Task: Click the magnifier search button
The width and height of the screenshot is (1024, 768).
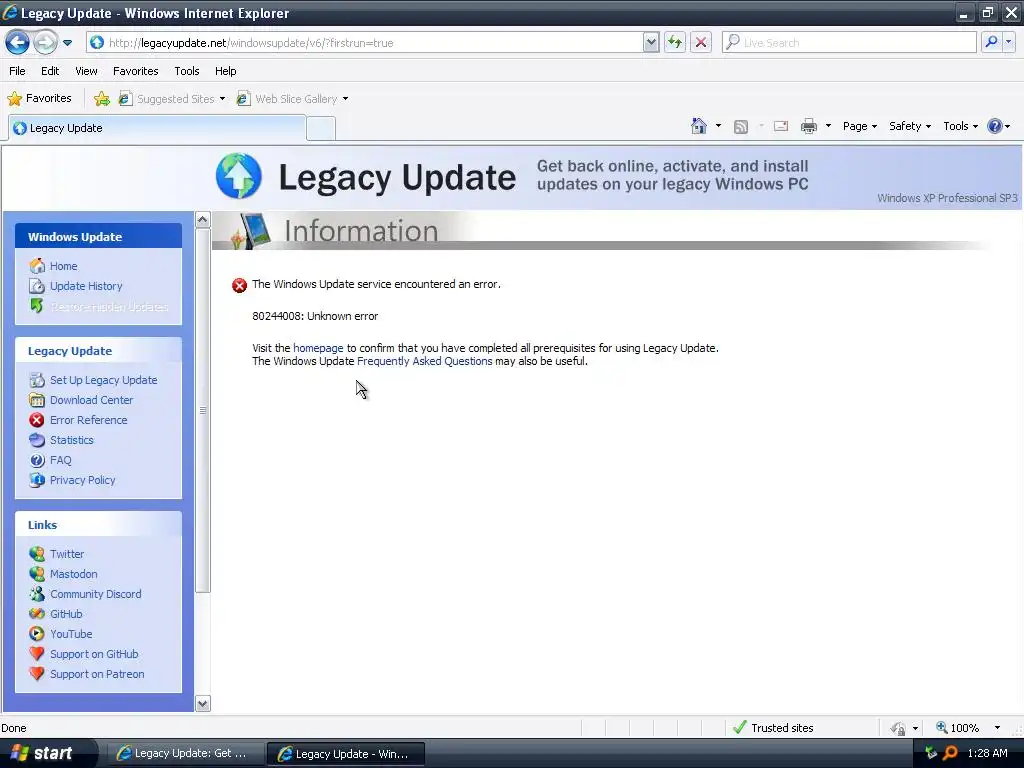Action: (x=991, y=42)
